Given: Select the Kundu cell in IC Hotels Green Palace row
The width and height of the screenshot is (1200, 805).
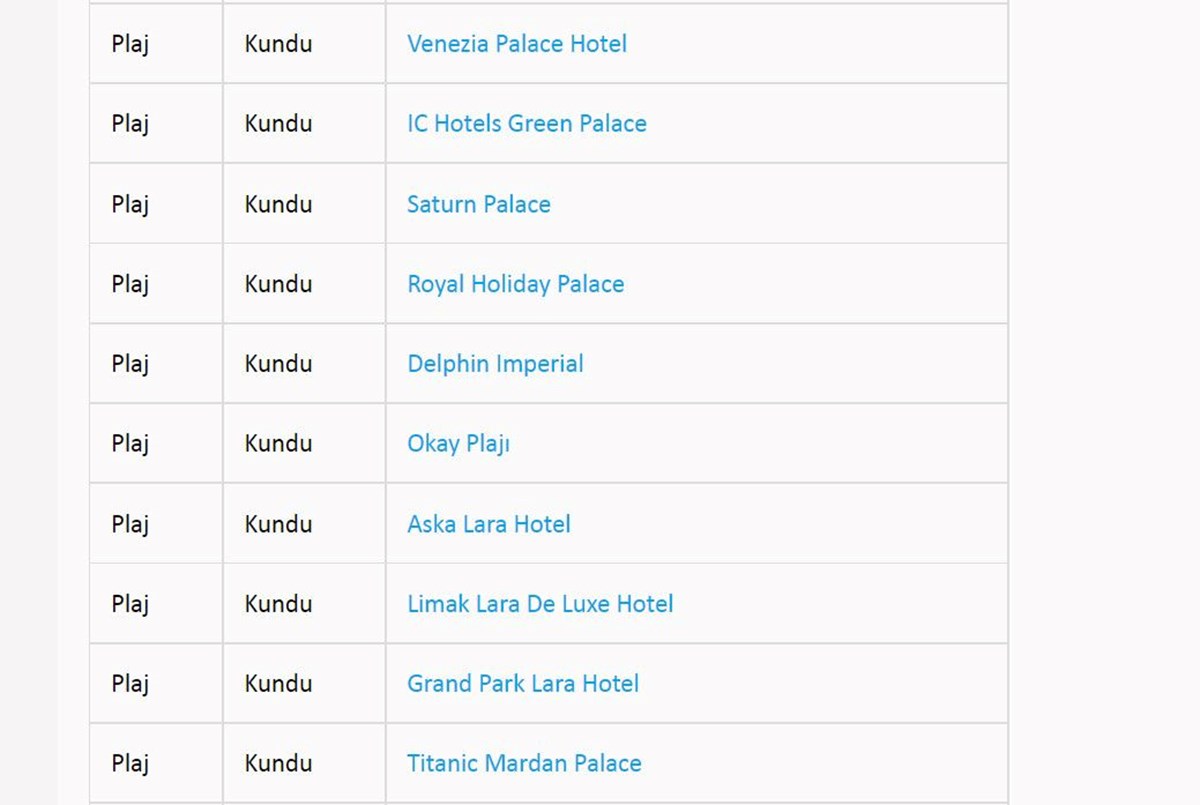Looking at the screenshot, I should point(304,124).
